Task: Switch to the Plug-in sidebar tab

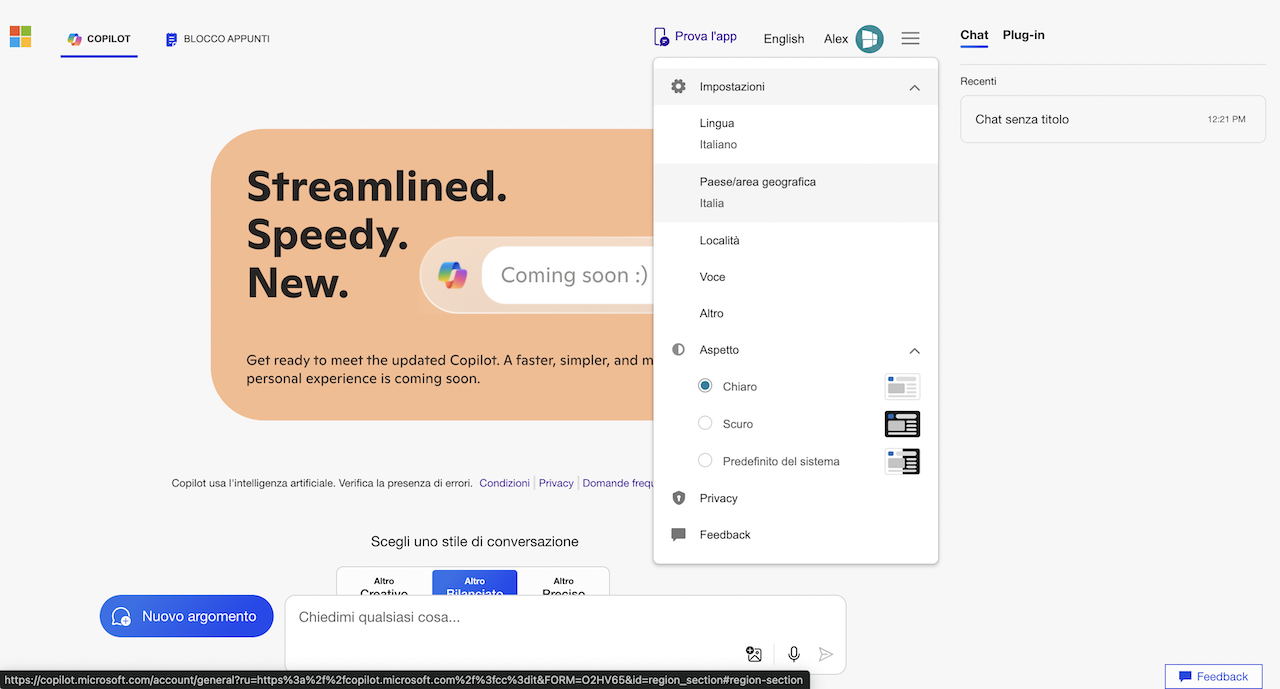Action: pos(1023,35)
